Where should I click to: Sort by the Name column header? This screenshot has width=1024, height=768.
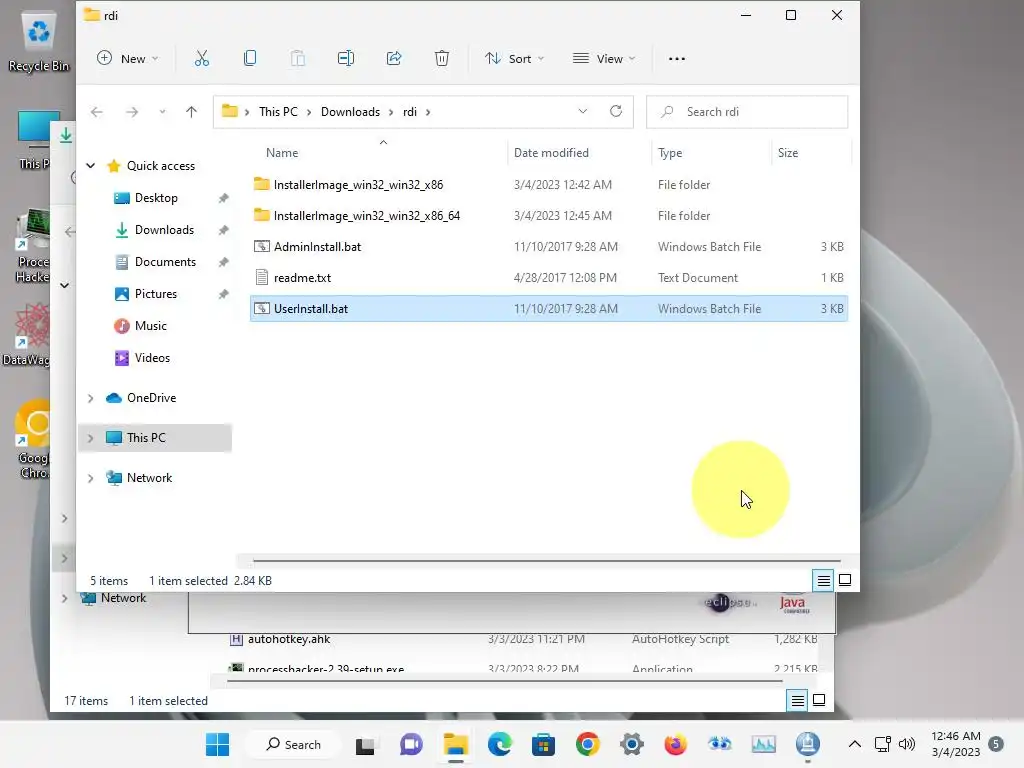tap(282, 153)
